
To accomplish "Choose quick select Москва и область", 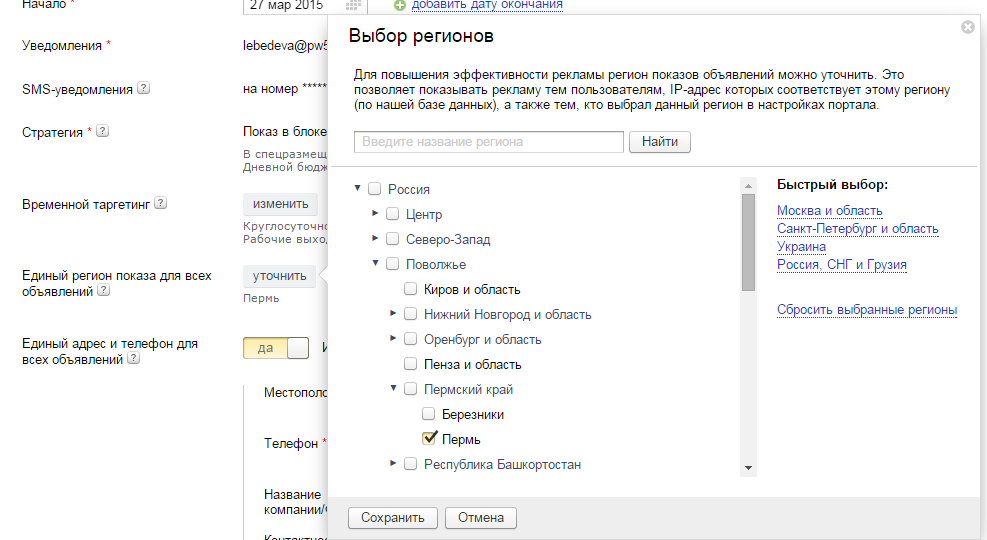I will click(x=829, y=211).
